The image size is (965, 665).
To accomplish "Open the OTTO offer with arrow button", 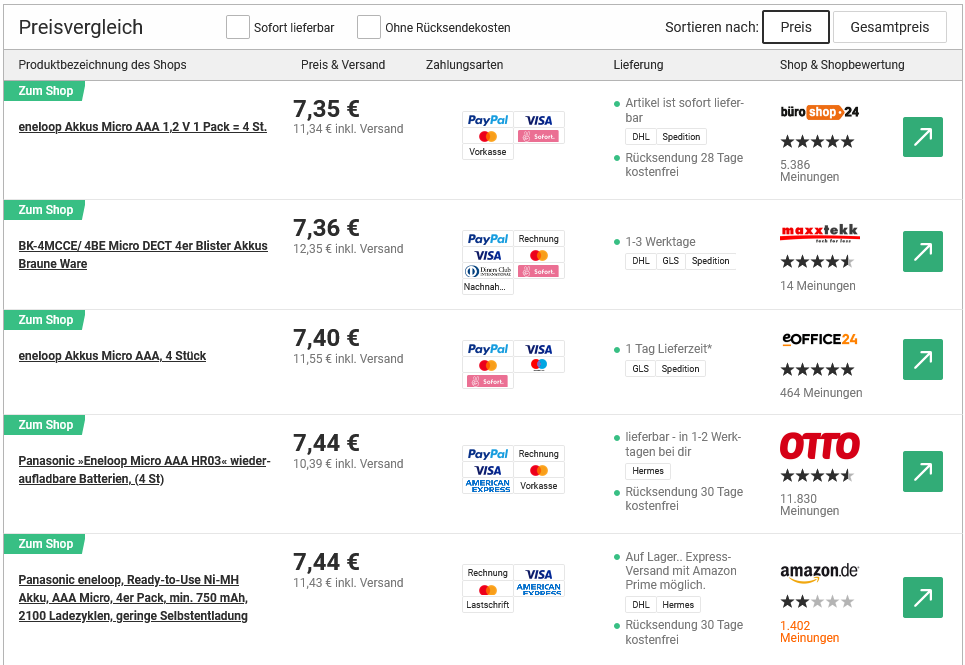I will pos(922,471).
